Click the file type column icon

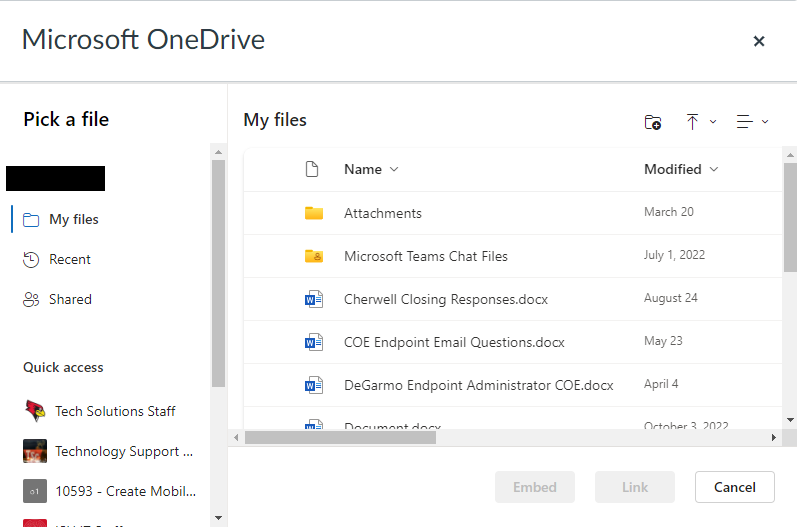[312, 169]
